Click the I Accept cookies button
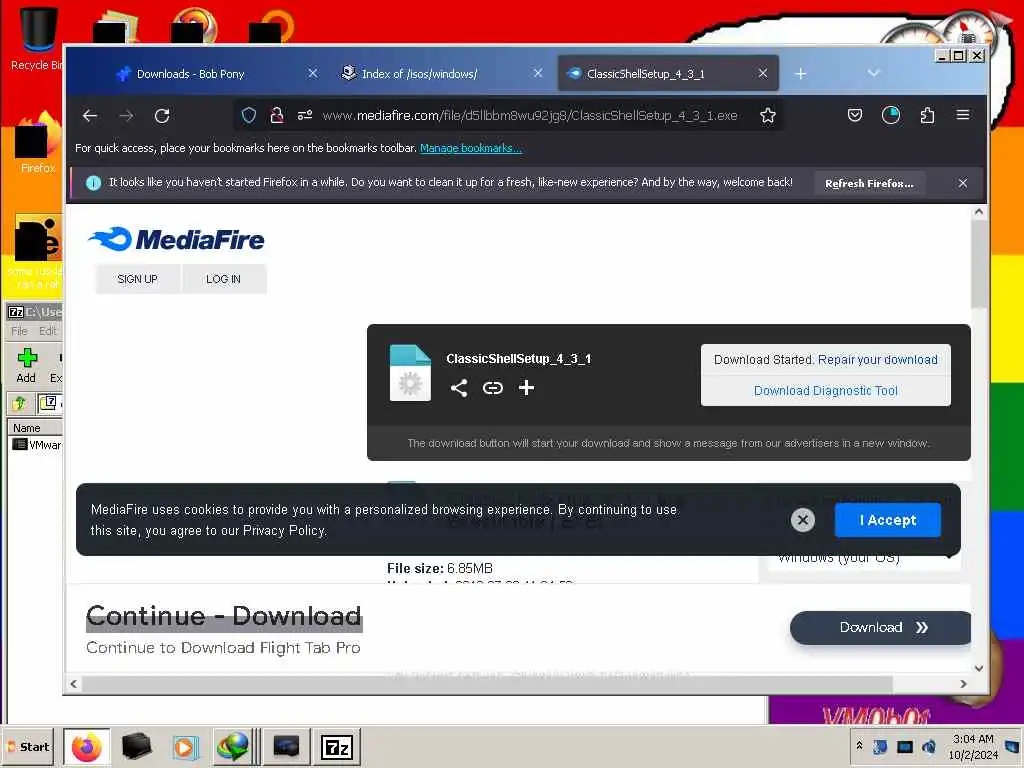The height and width of the screenshot is (768, 1024). 888,520
